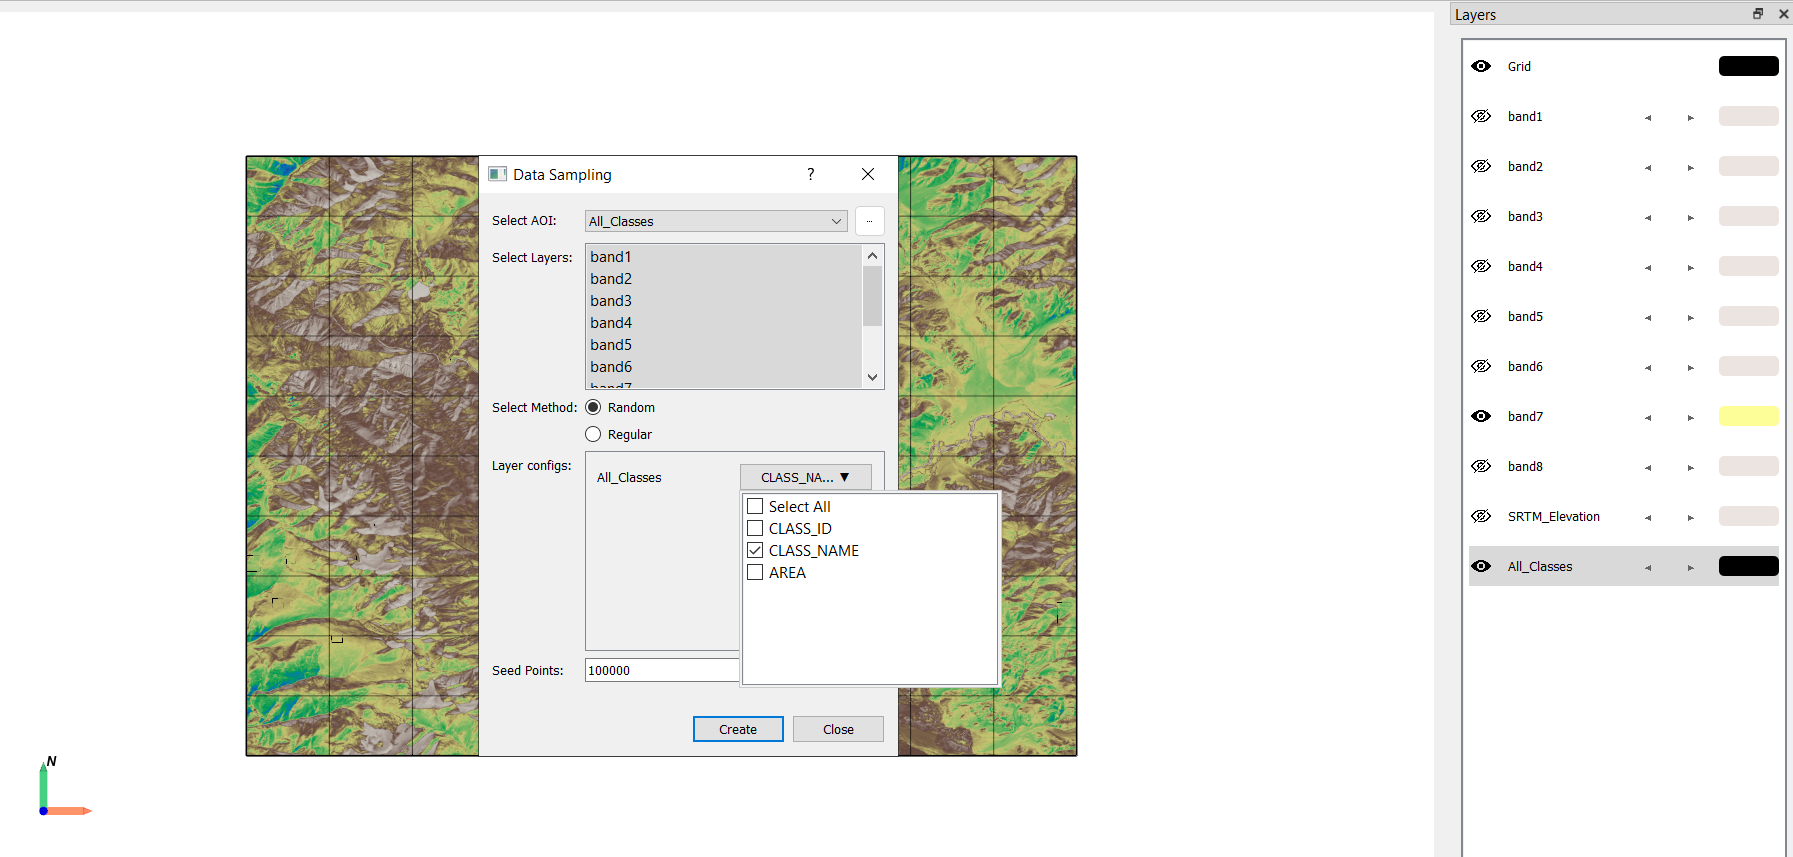Click the left arrow on band3 layer
1793x857 pixels.
1648,217
